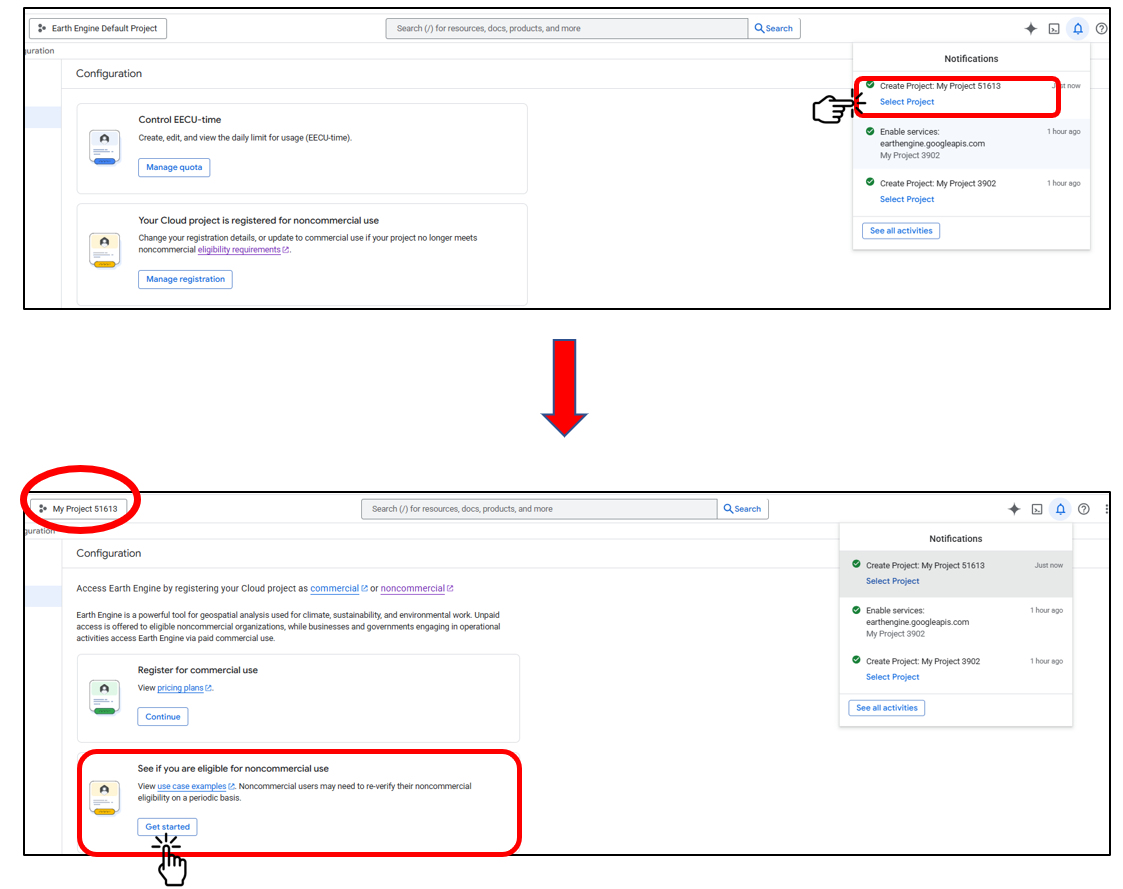Click the icon next to Manage registration
1123x889 pixels.
click(104, 251)
